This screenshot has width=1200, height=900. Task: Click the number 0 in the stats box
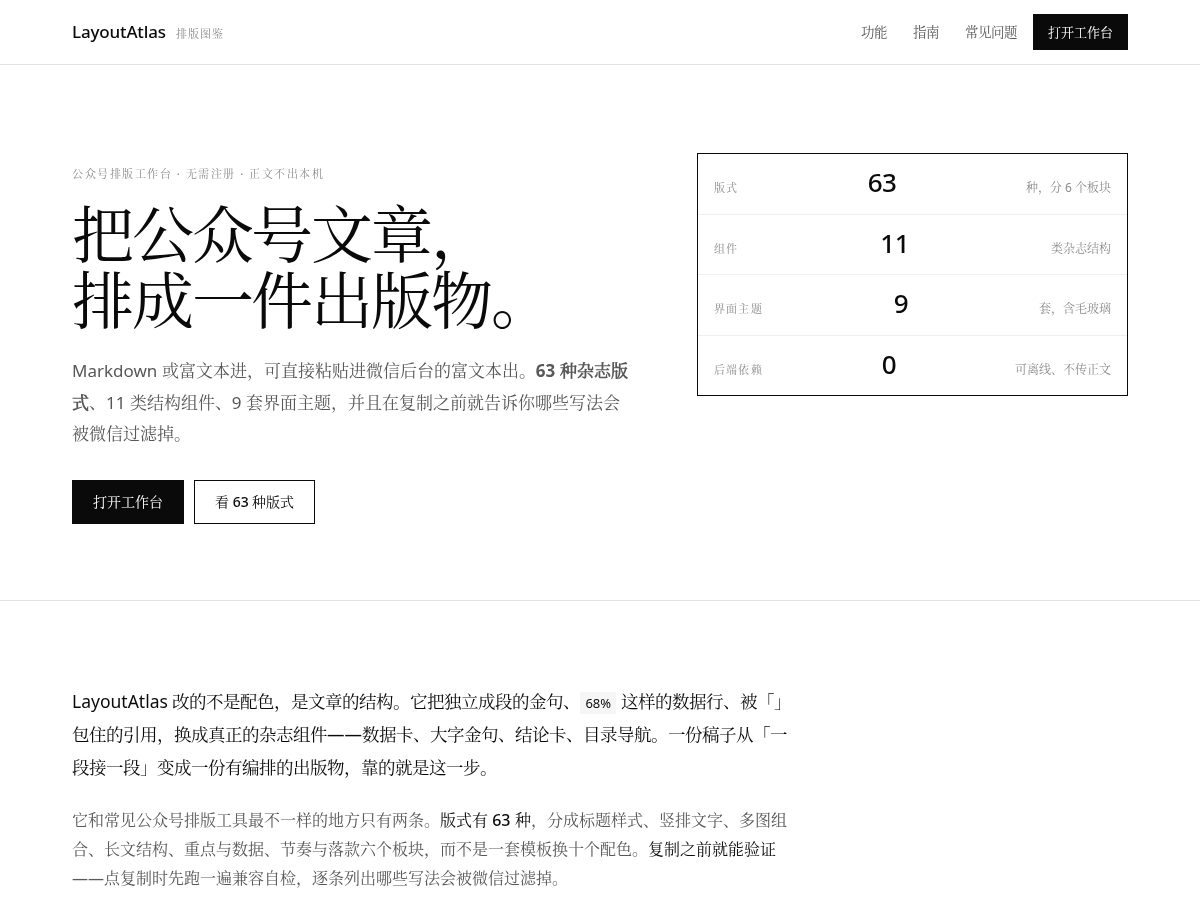click(889, 366)
